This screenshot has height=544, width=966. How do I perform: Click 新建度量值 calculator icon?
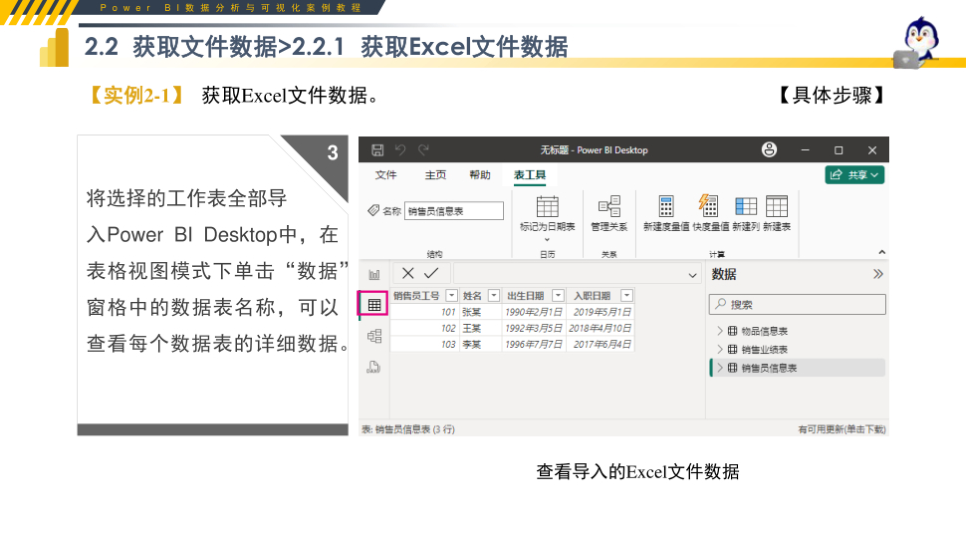pyautogui.click(x=666, y=206)
